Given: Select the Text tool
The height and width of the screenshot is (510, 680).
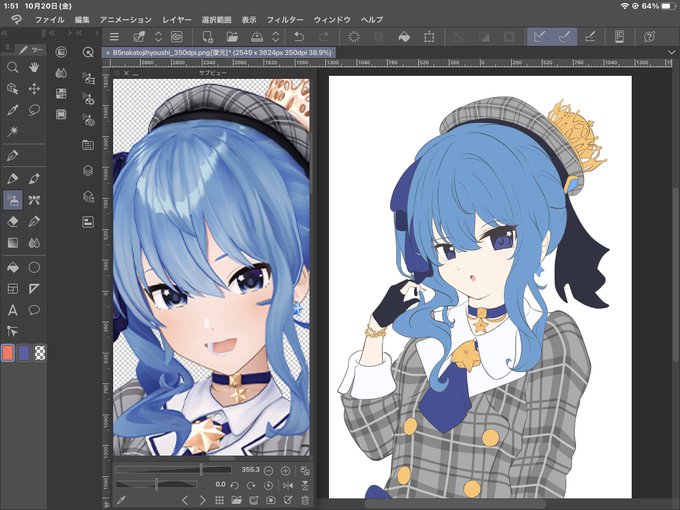Looking at the screenshot, I should pos(13,310).
